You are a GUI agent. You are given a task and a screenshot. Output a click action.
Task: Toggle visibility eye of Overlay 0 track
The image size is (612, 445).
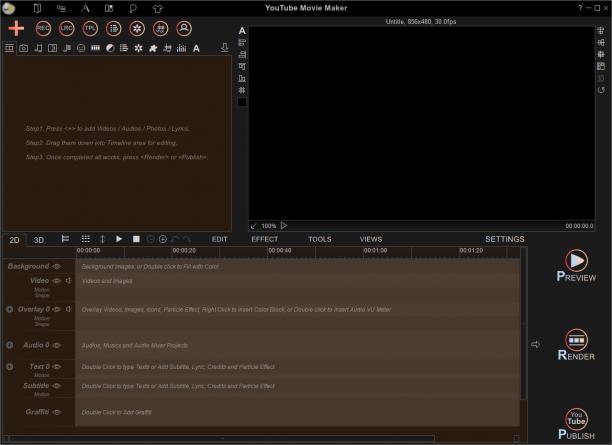pyautogui.click(x=57, y=309)
